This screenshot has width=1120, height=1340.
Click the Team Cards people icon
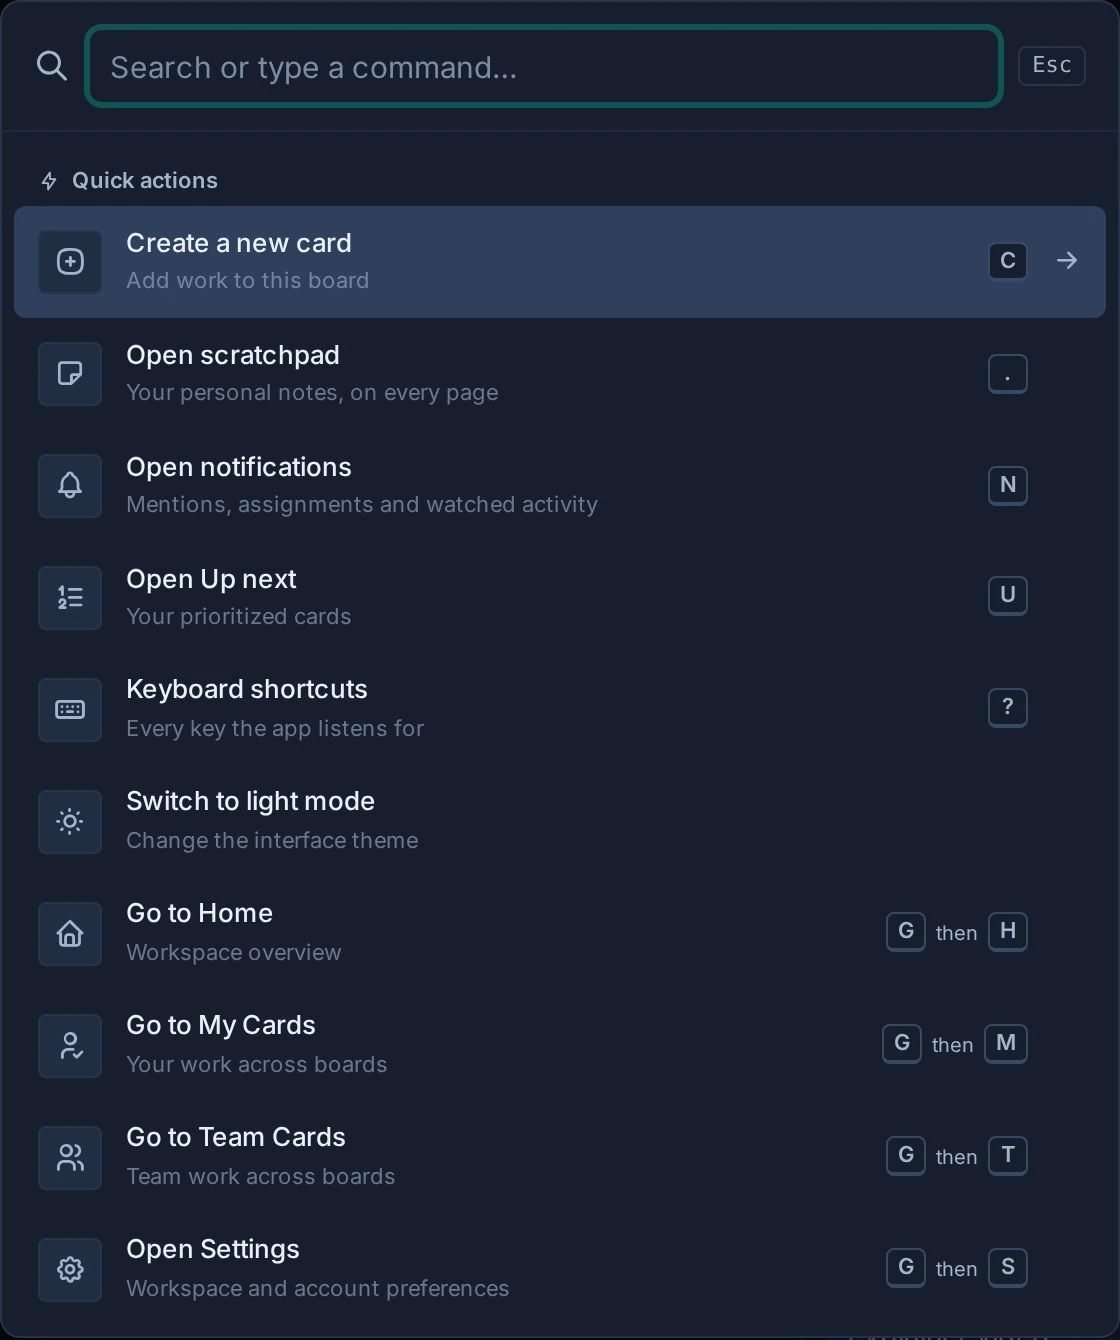click(x=70, y=1158)
